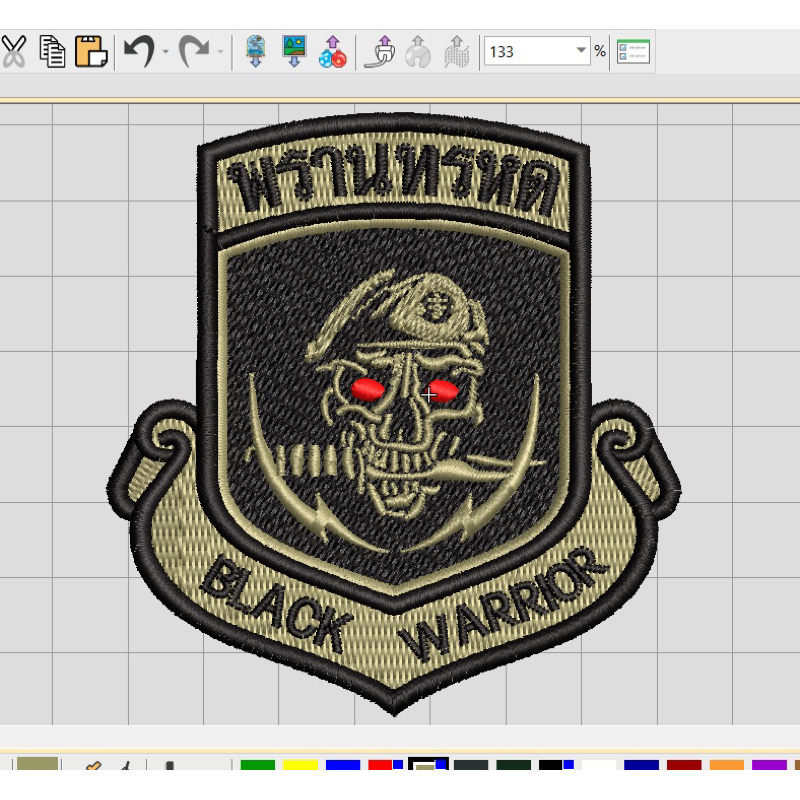Open the Undo history dropdown arrow
The image size is (800, 800).
click(165, 52)
